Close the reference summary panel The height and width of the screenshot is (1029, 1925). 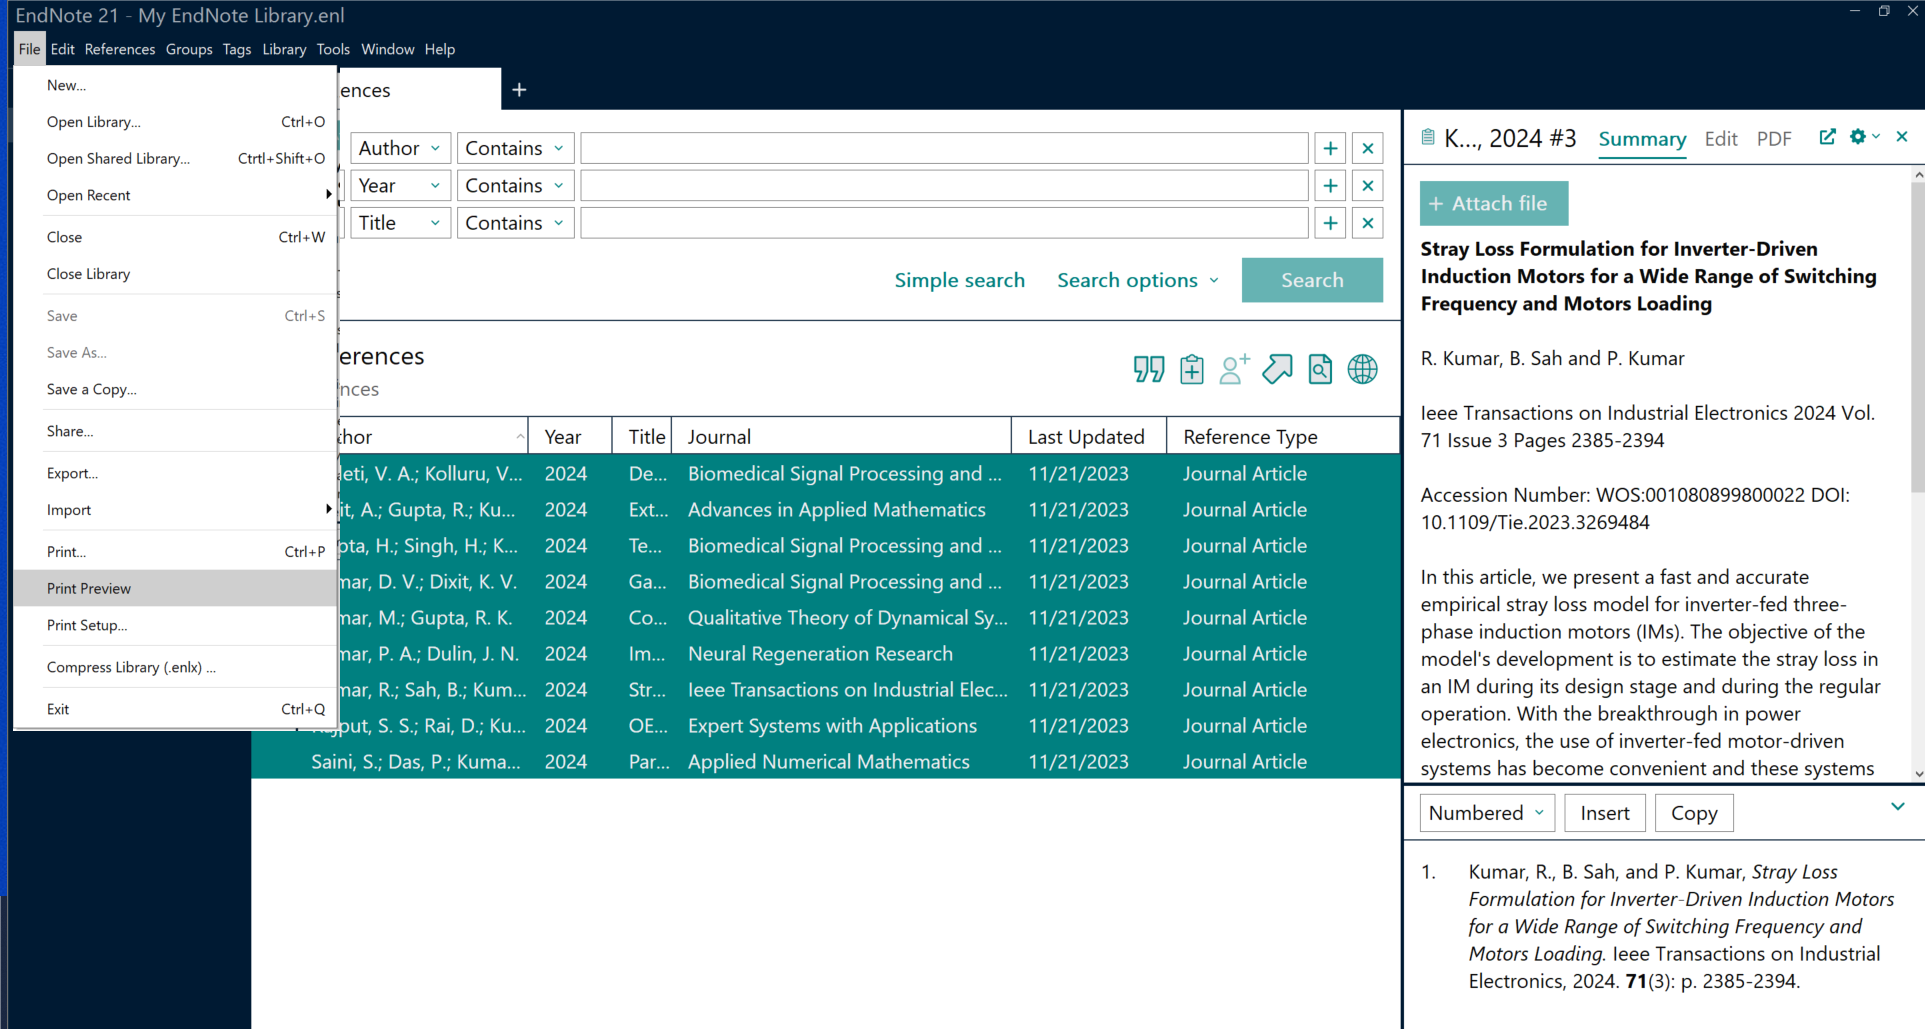coord(1902,137)
